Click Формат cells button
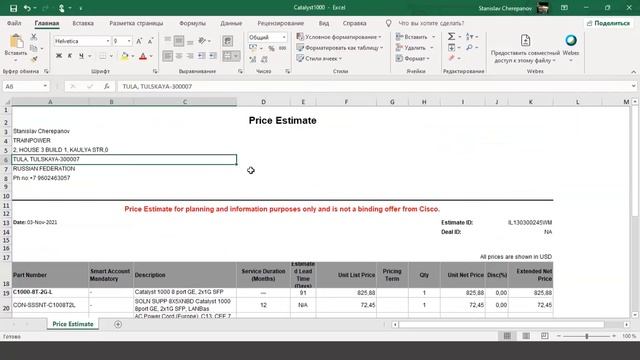Image resolution: width=640 pixels, height=360 pixels. click(413, 59)
